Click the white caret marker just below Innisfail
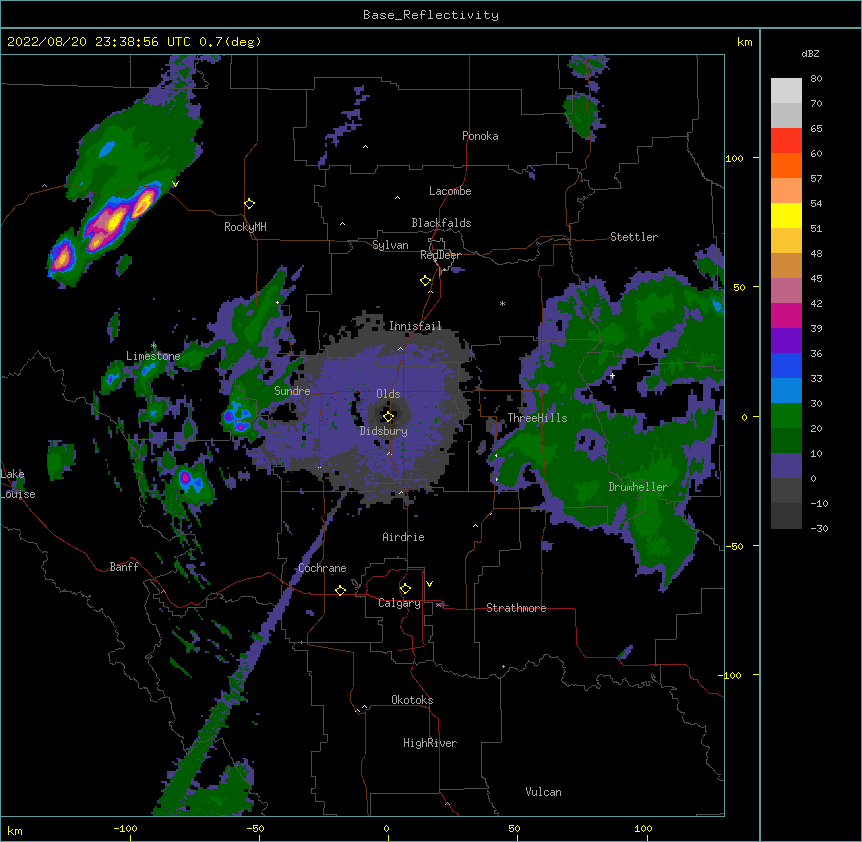The width and height of the screenshot is (862, 842). pos(400,349)
